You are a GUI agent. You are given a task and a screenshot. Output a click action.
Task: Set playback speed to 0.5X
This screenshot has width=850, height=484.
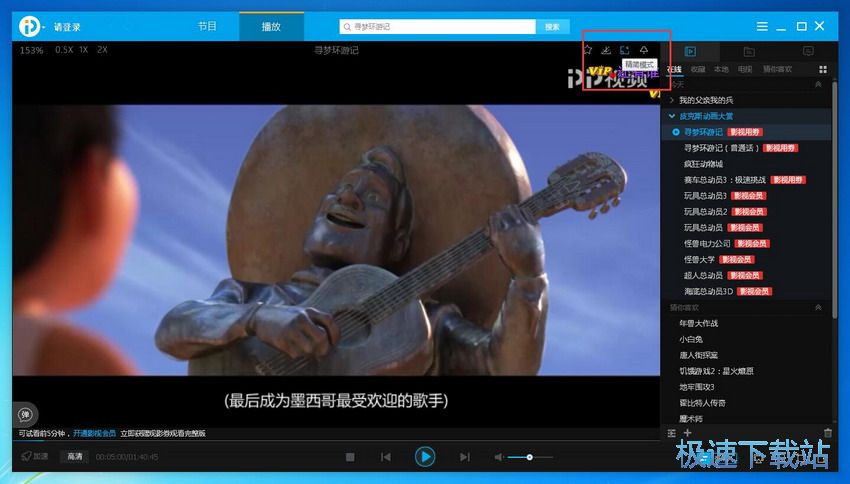pos(63,49)
